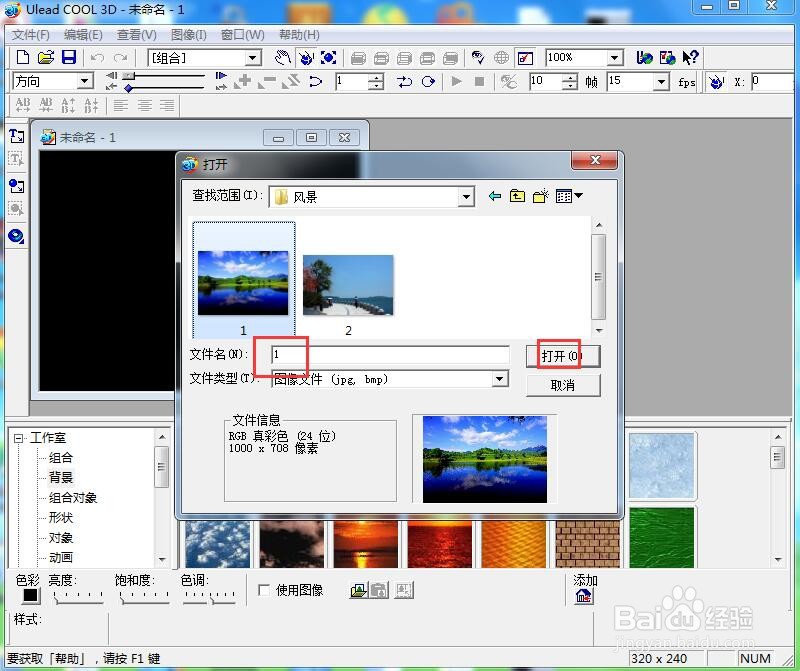Click the Save disk icon
Screen dimensions: 800x671
coord(69,57)
